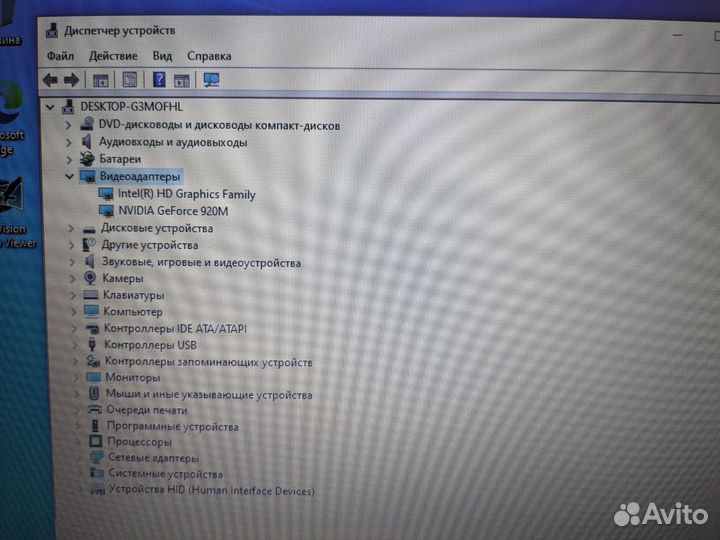
Task: Expand the Клавиатуры category arrow
Action: [73, 295]
